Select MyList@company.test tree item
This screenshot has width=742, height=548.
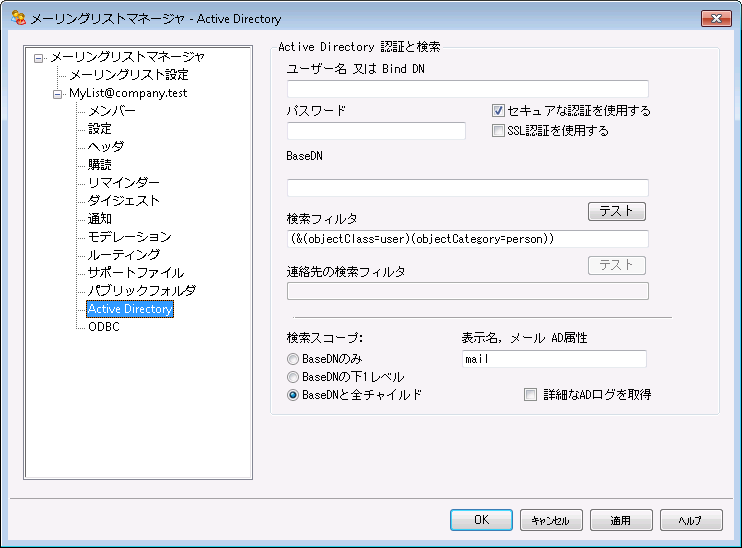coord(128,93)
